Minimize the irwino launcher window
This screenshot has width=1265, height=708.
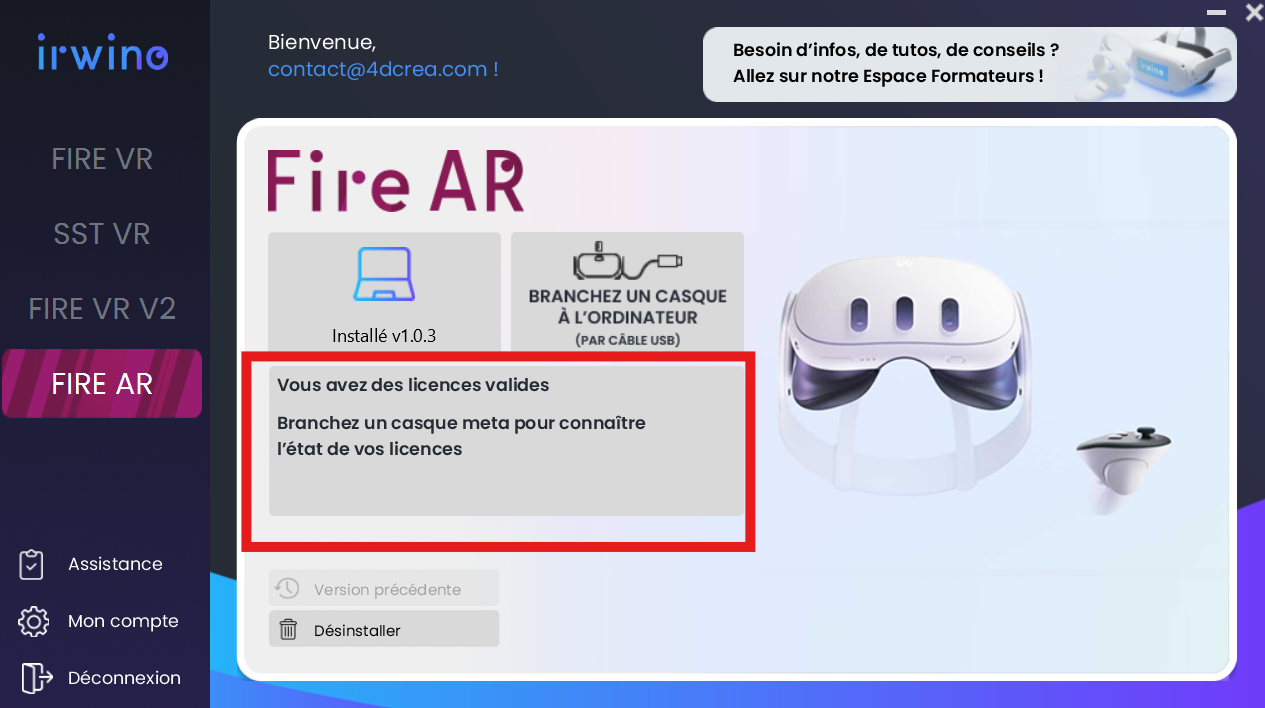point(1216,13)
